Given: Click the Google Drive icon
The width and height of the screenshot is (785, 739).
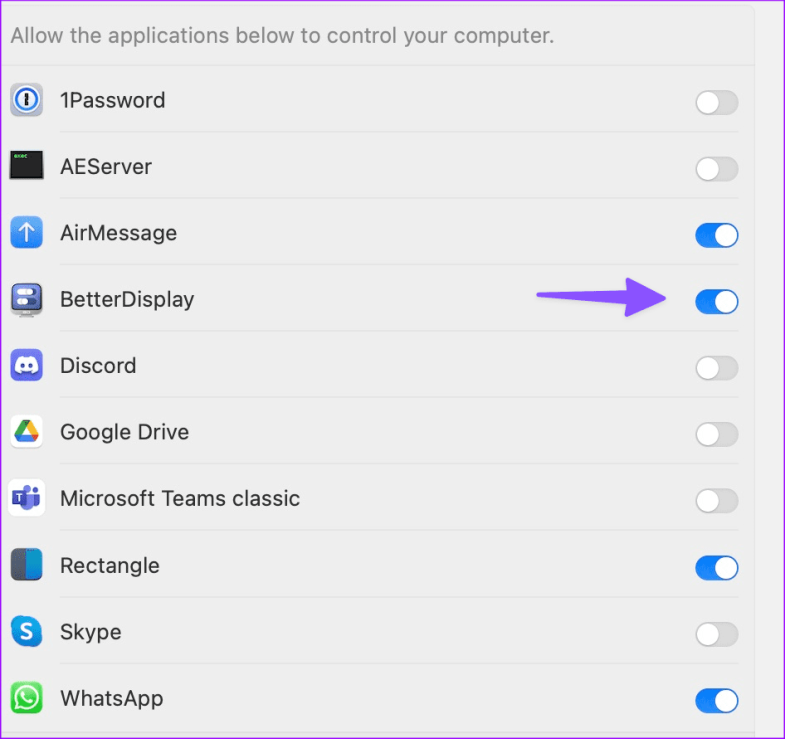Looking at the screenshot, I should (x=27, y=432).
